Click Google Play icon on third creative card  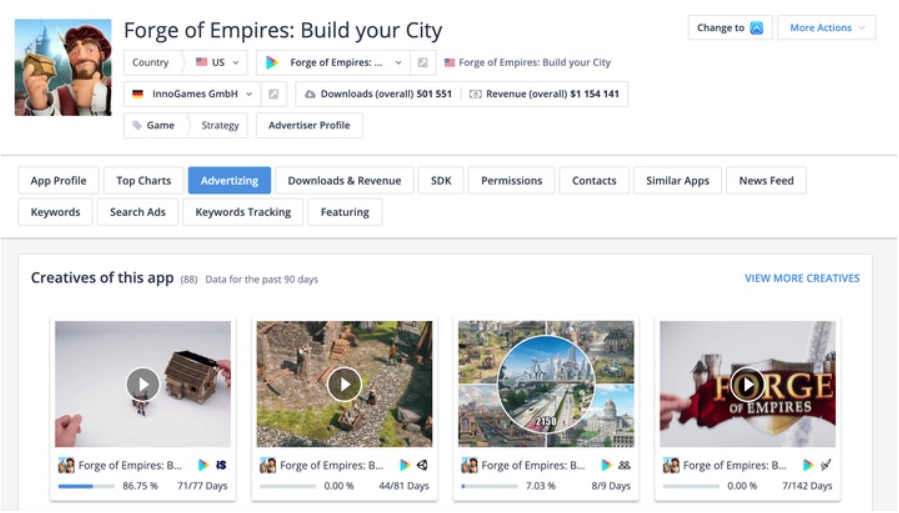[607, 465]
